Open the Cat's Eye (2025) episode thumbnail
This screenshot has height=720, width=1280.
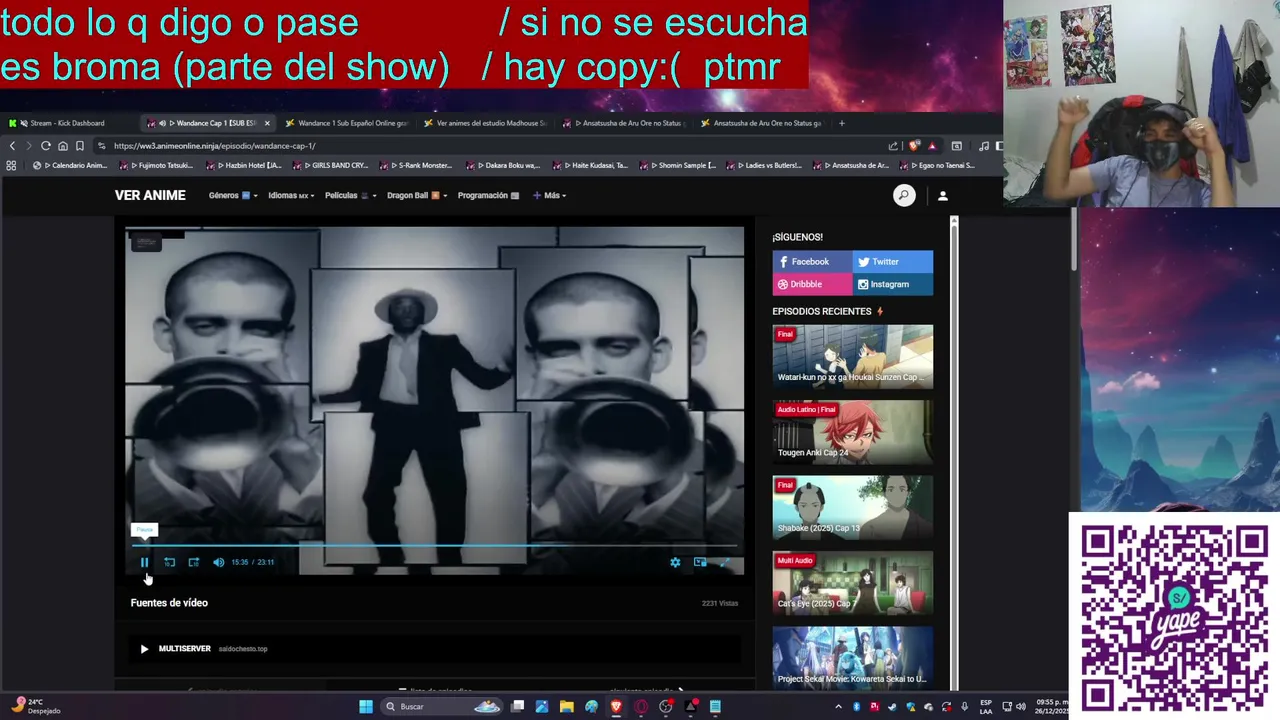[x=852, y=583]
